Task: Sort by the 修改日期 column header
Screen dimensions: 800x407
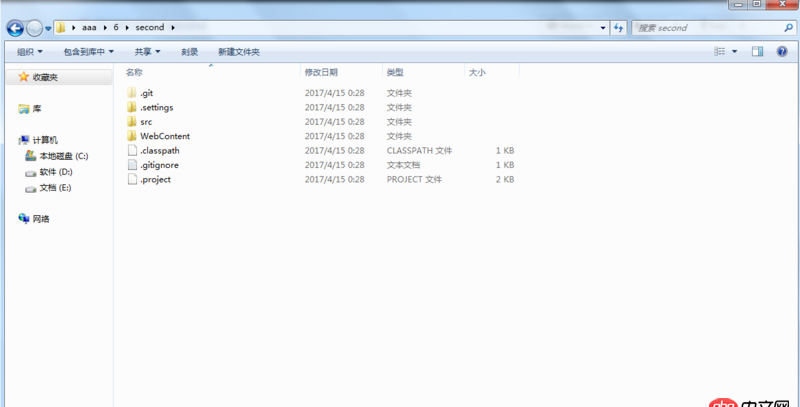Action: (x=321, y=72)
